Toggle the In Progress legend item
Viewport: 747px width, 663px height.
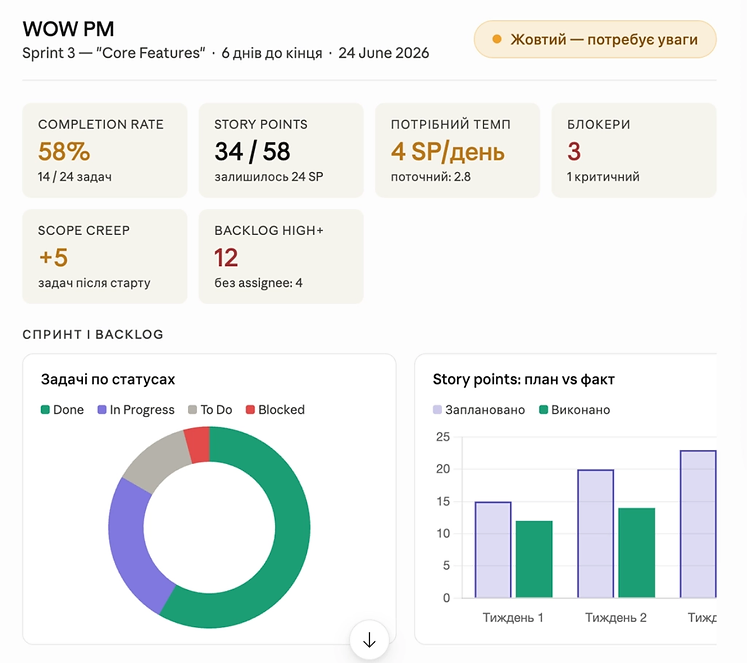[136, 410]
